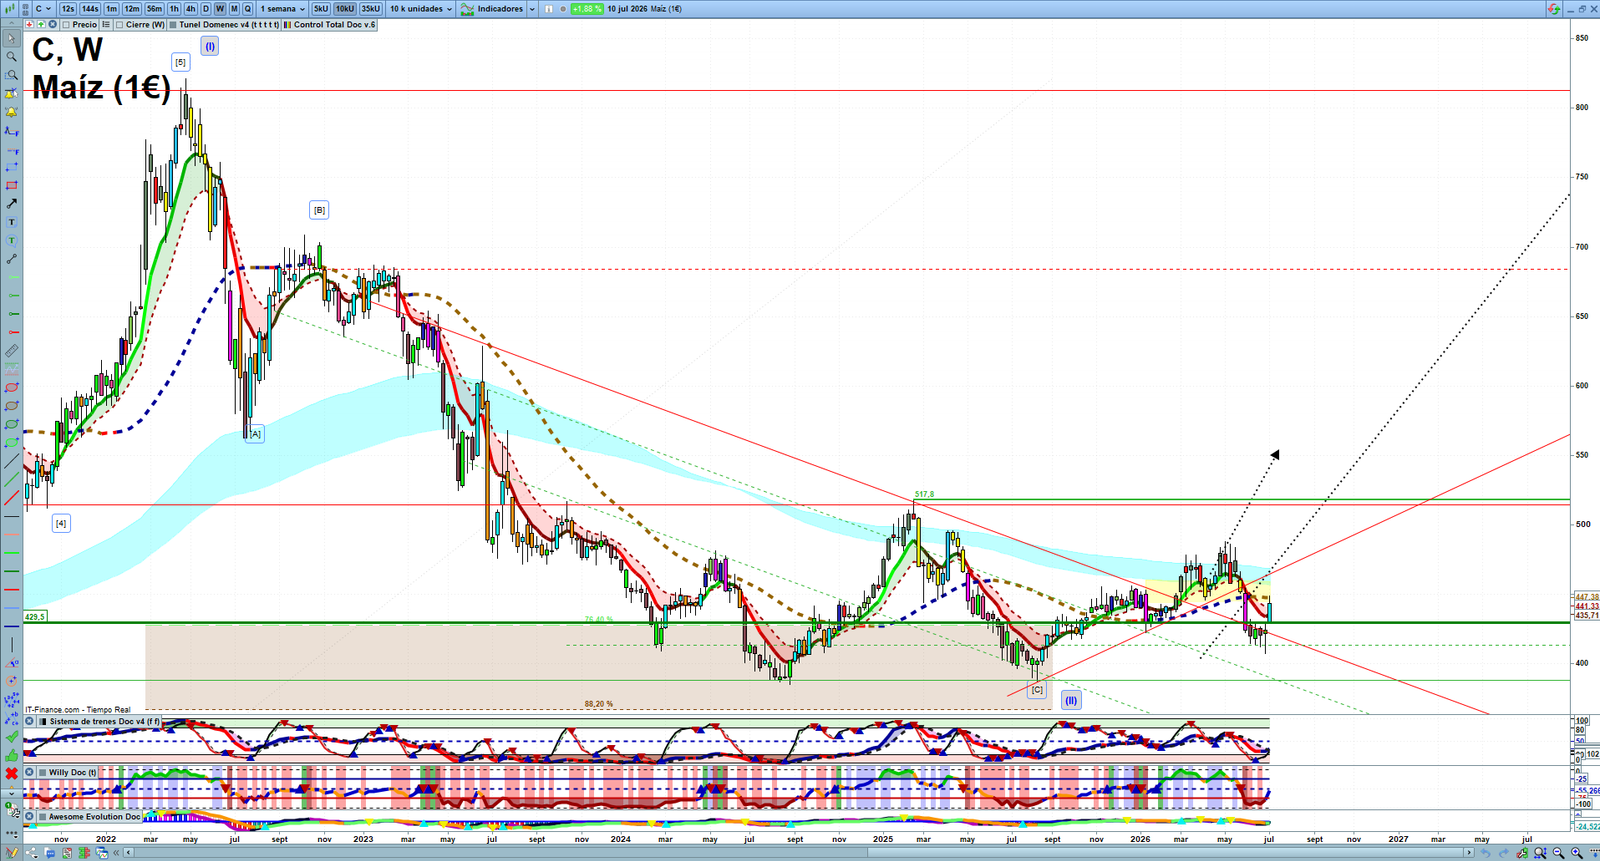Click the share chart icon
The width and height of the screenshot is (1600, 861).
pos(31,853)
